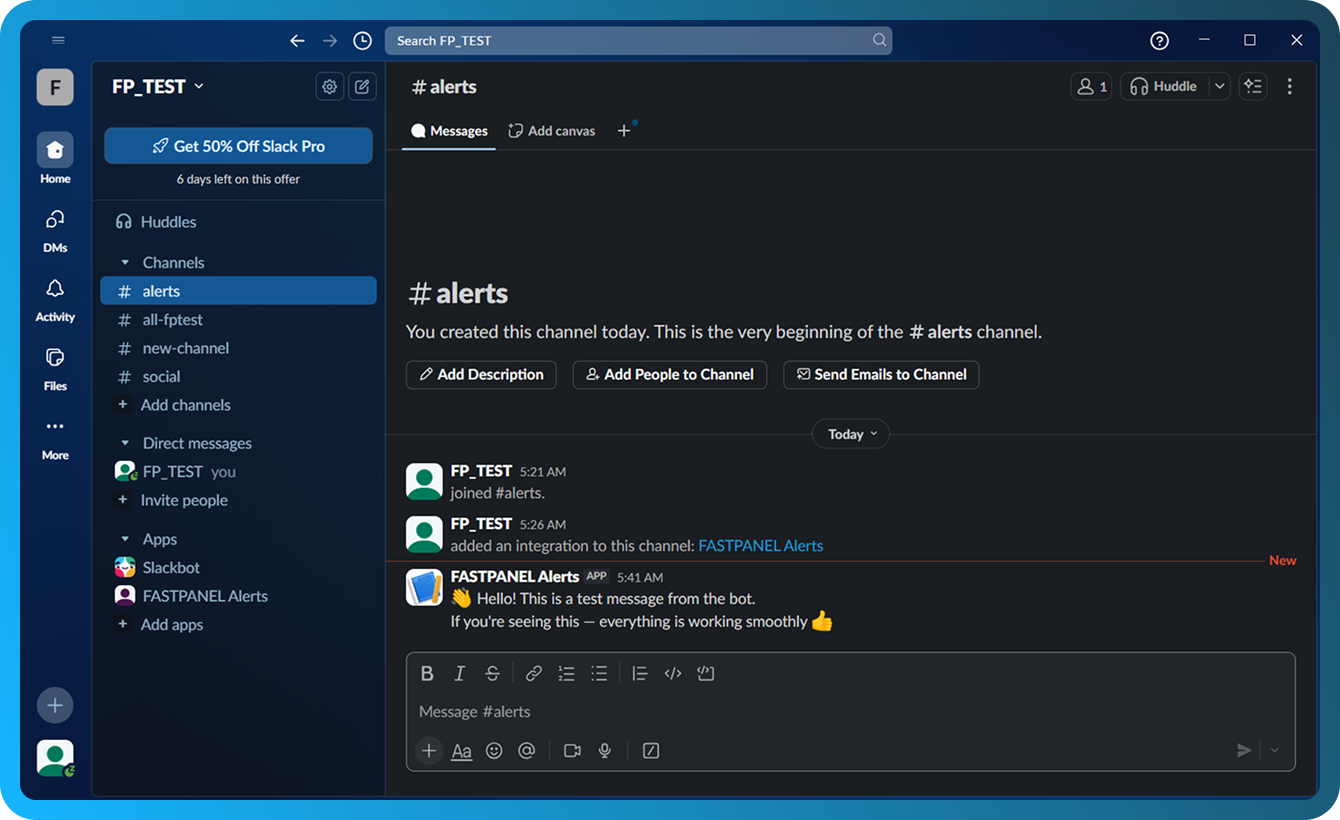Viewport: 1340px width, 820px height.
Task: Collapse the Channels section
Action: (x=124, y=262)
